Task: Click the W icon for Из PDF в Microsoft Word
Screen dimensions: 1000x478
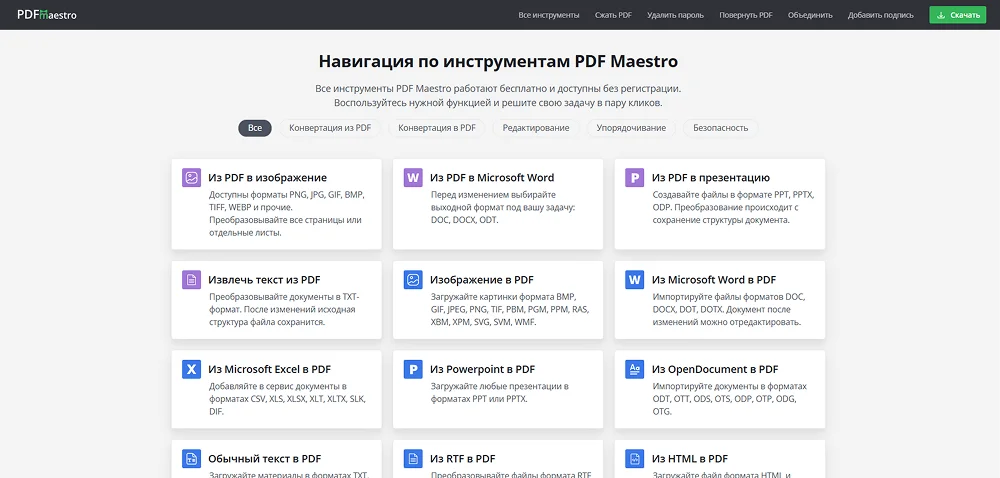Action: point(412,178)
